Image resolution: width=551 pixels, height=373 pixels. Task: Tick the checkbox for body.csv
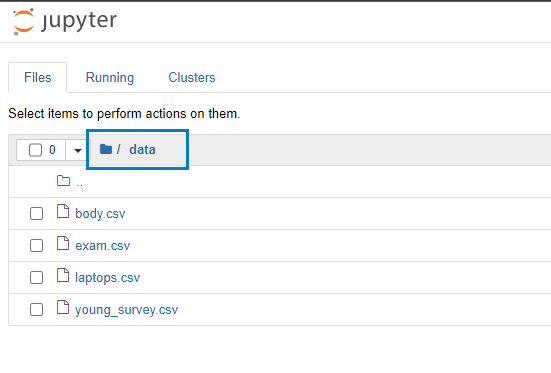pos(37,213)
